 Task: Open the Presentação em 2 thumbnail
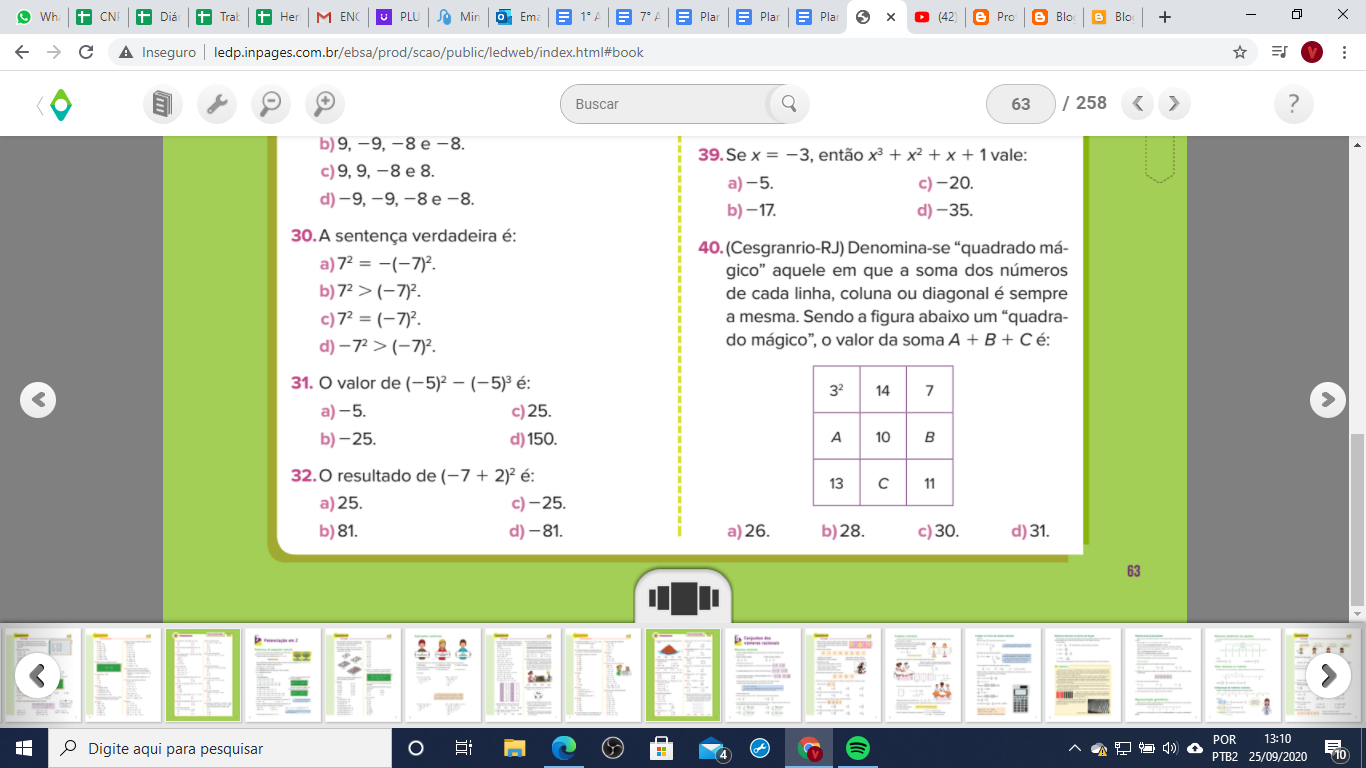pyautogui.click(x=282, y=674)
